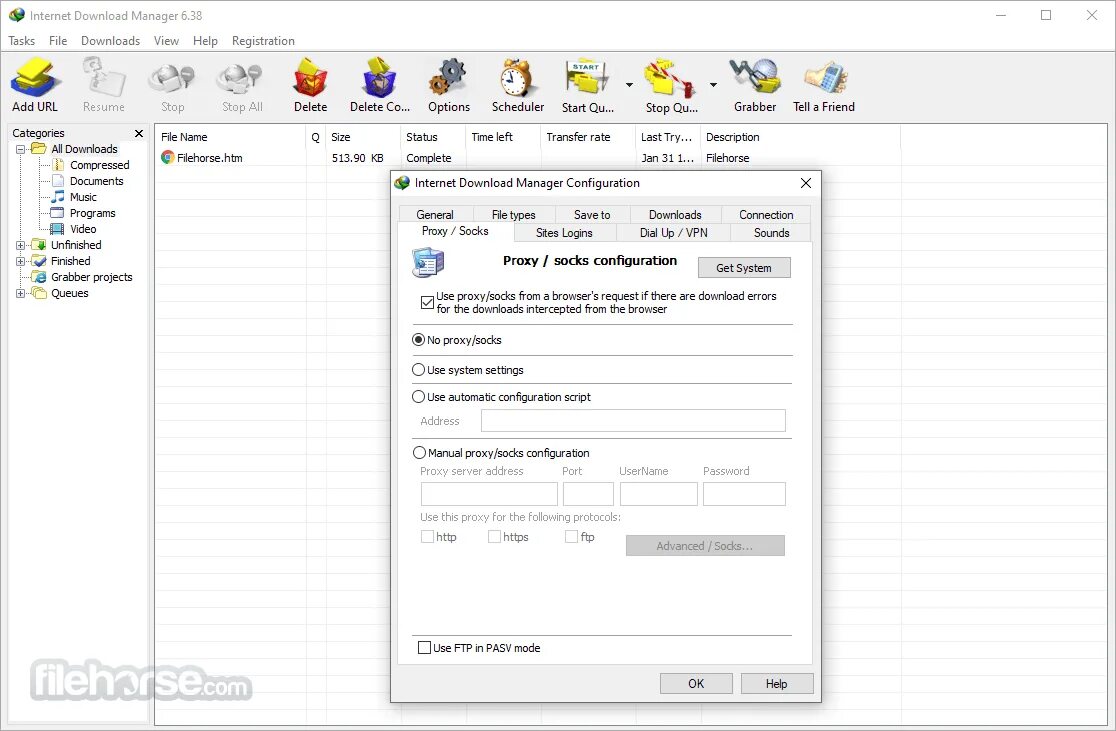The height and width of the screenshot is (731, 1116).
Task: Click the Unfinished category icon
Action: click(x=39, y=245)
